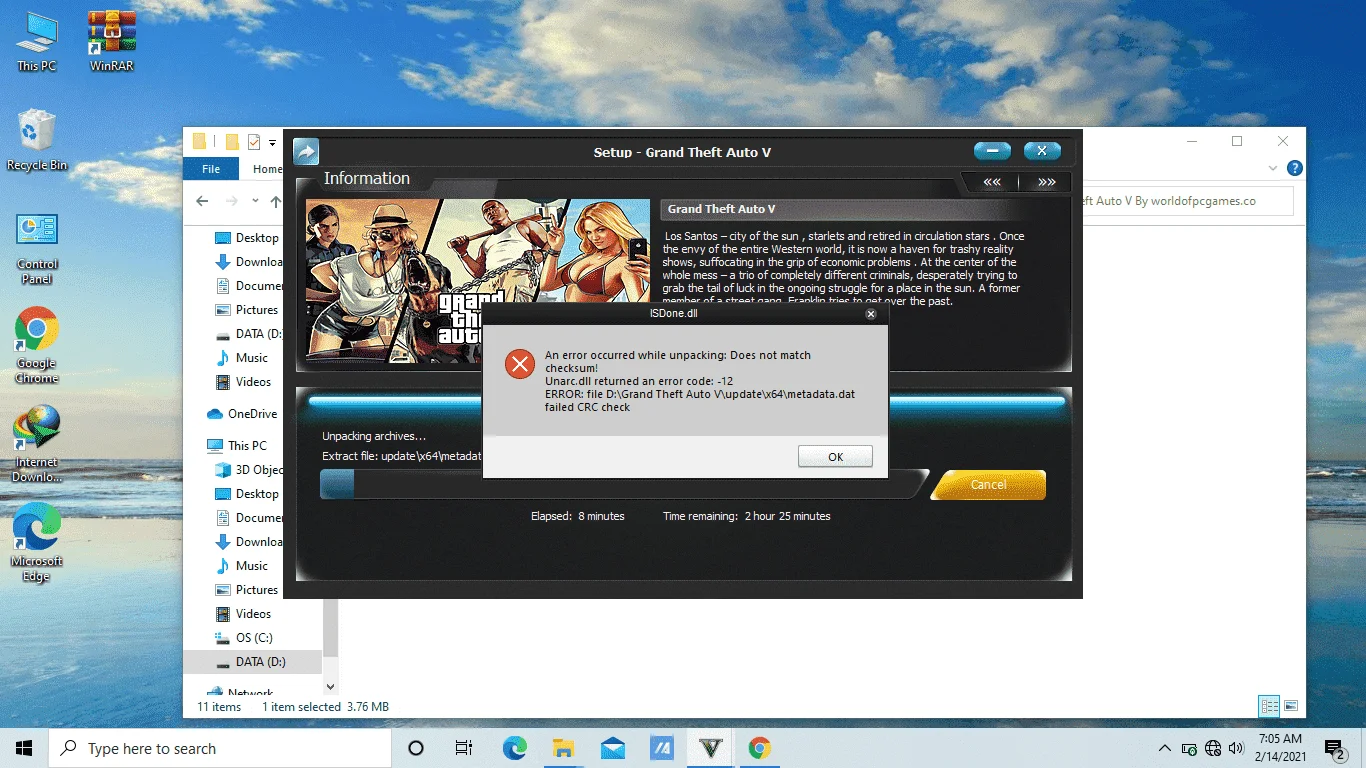Click the Windows Start button

(x=24, y=748)
